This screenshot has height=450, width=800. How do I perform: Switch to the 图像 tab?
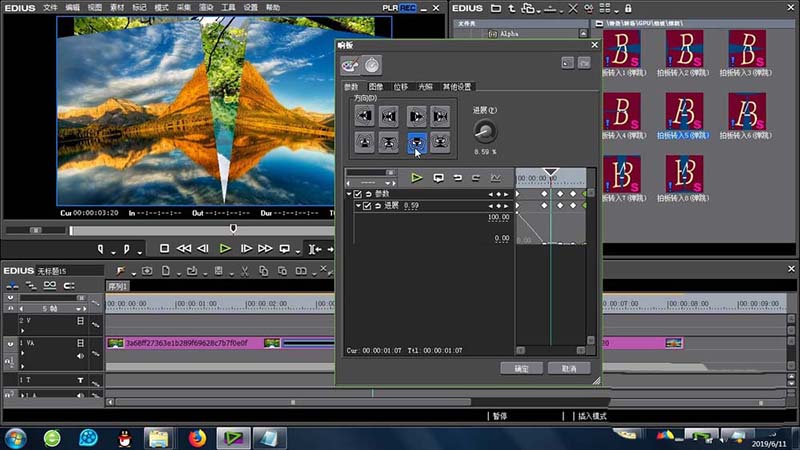click(376, 87)
